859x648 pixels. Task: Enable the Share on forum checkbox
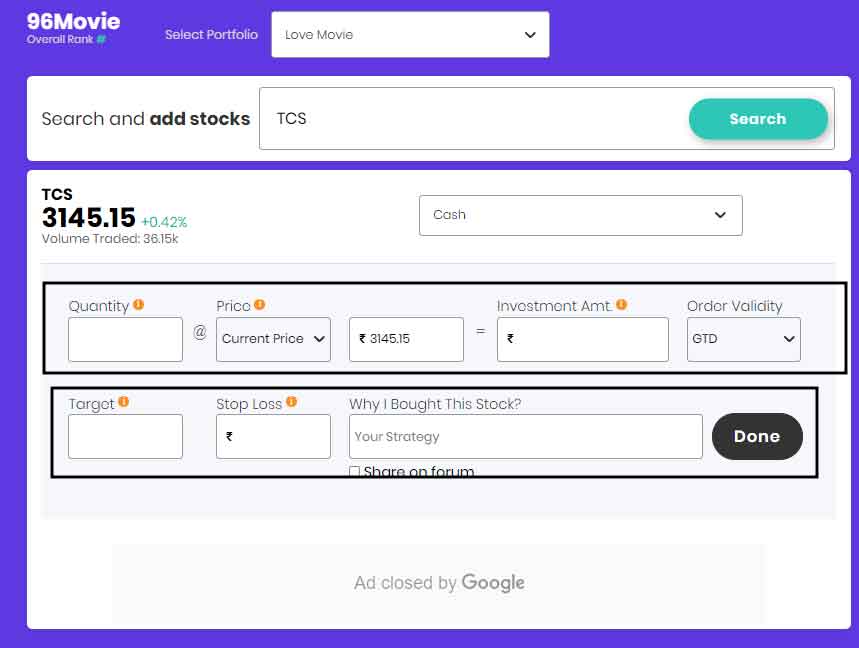pyautogui.click(x=355, y=472)
